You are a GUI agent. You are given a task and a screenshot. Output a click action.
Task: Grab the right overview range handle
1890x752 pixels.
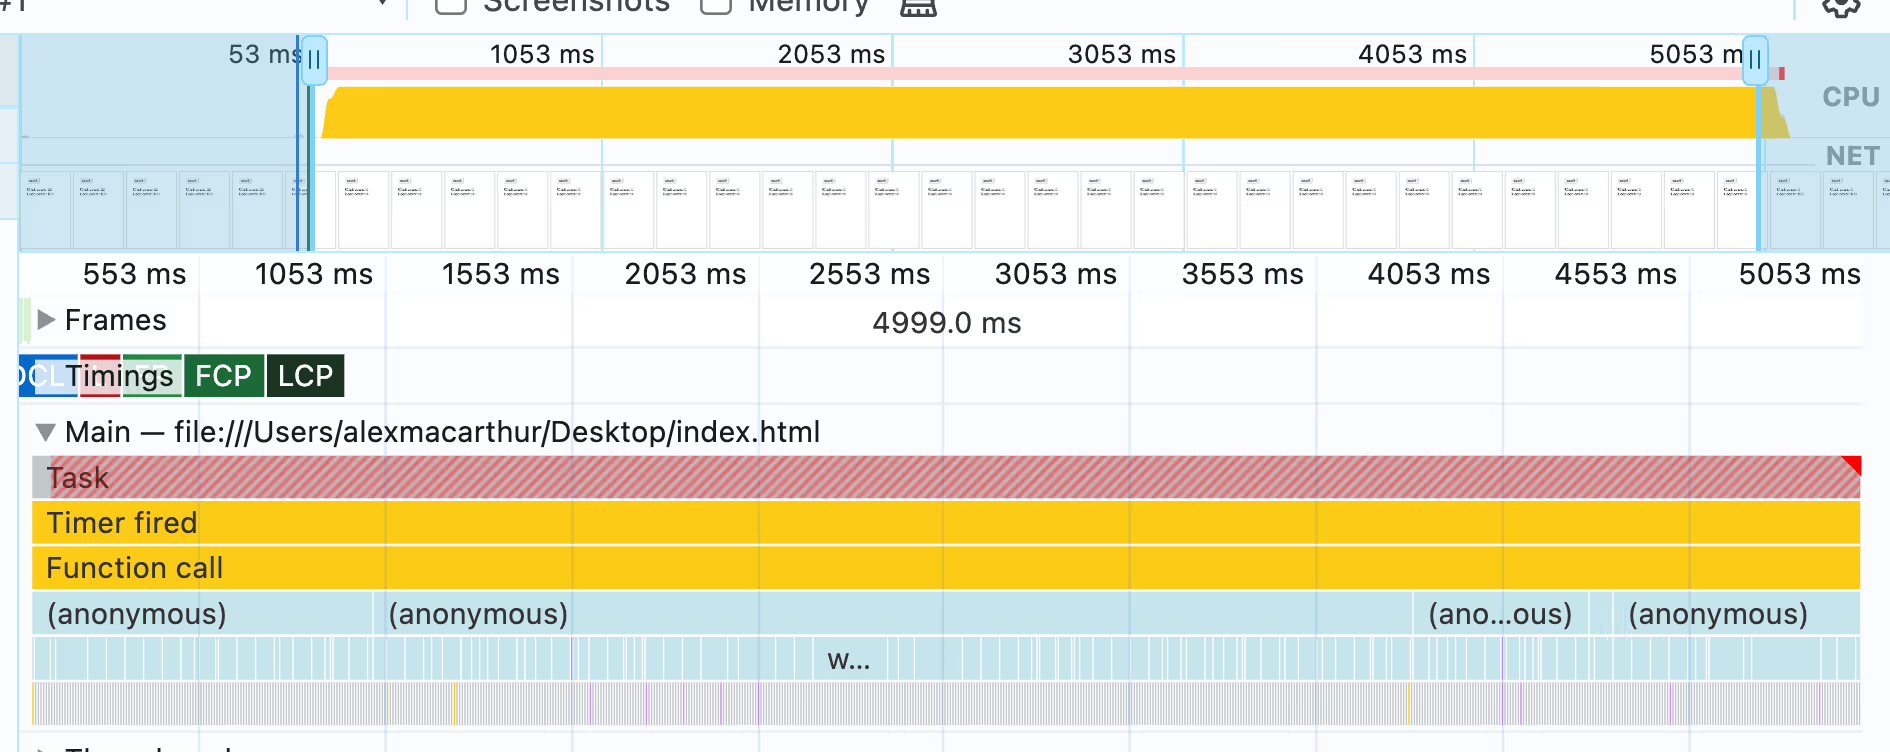[x=1755, y=61]
